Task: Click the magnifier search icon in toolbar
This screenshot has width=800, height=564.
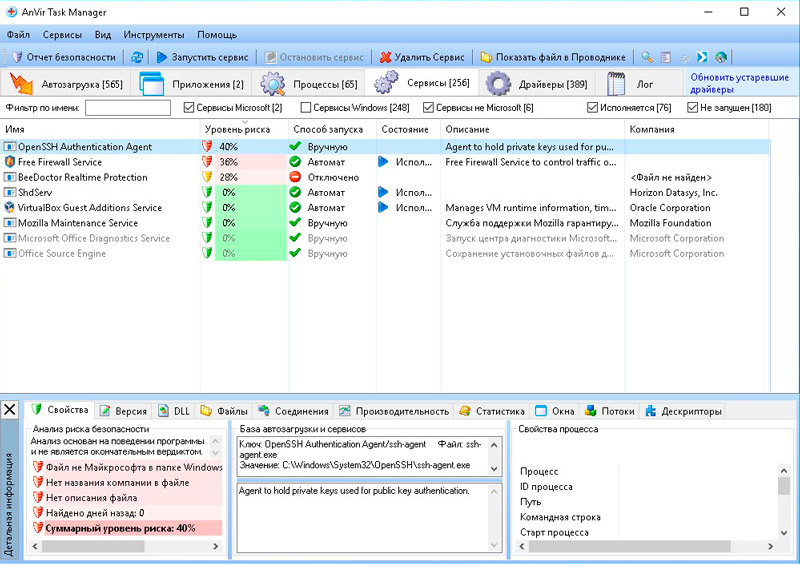Action: 647,57
